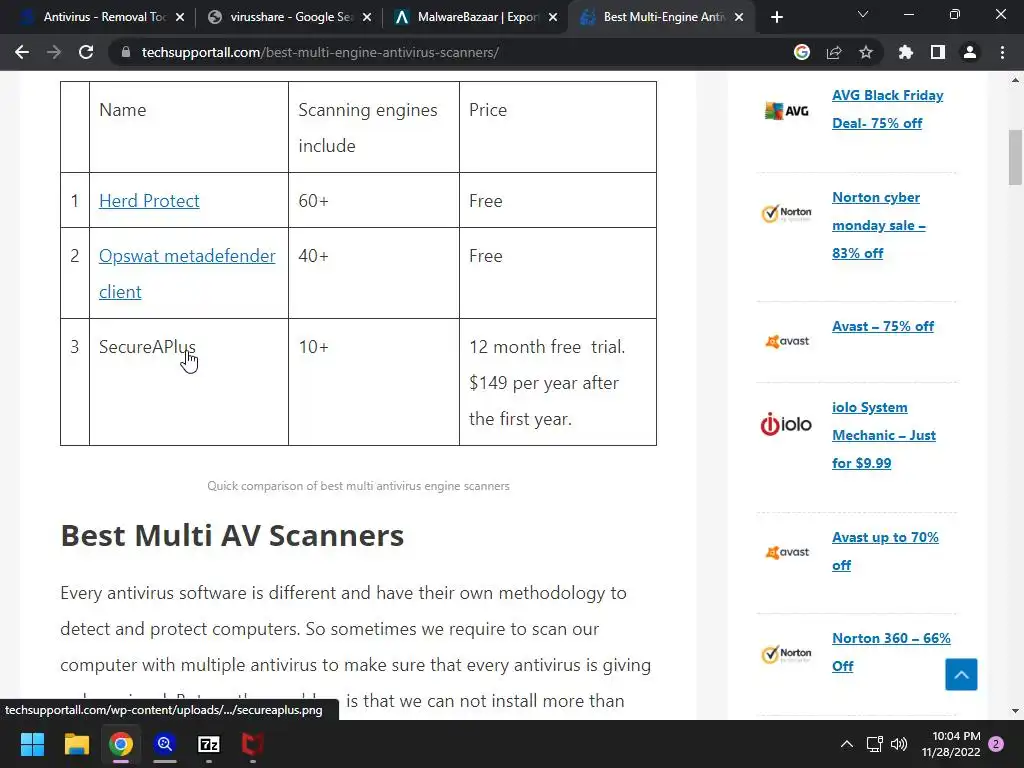Open a new browser tab
Image resolution: width=1024 pixels, height=768 pixels.
776,18
